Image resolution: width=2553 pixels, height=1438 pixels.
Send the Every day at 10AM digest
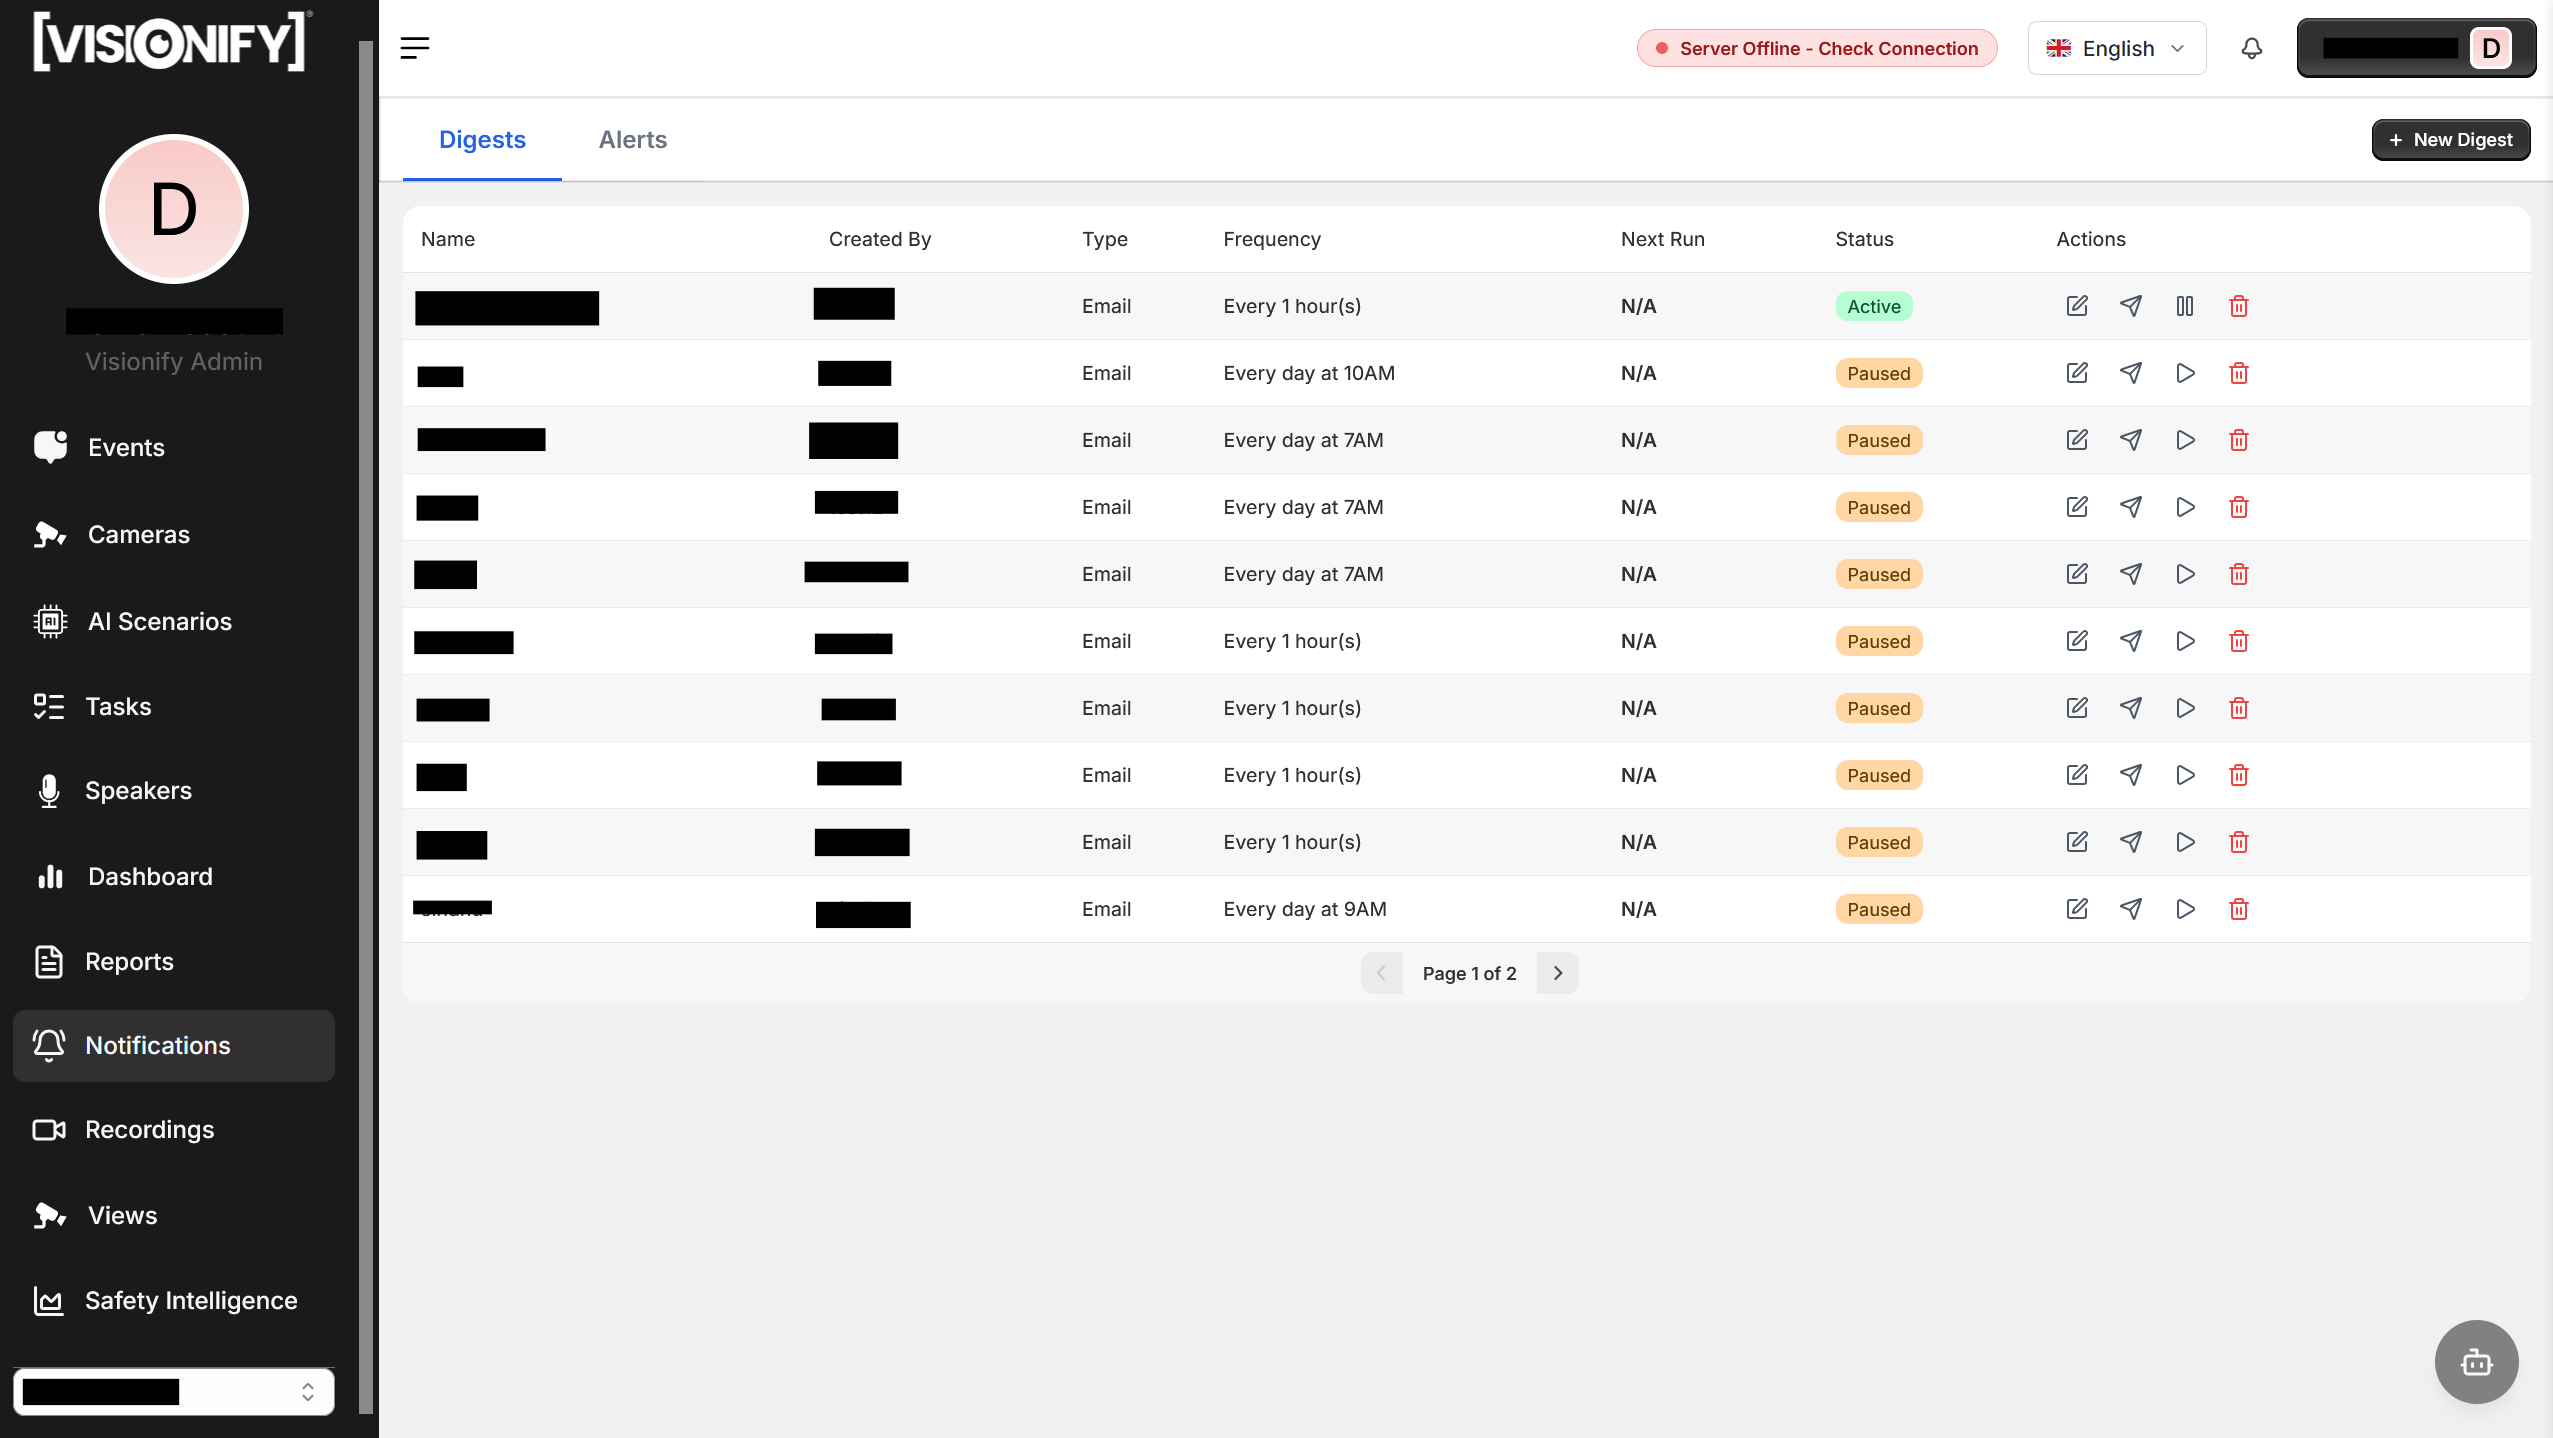pos(2131,373)
